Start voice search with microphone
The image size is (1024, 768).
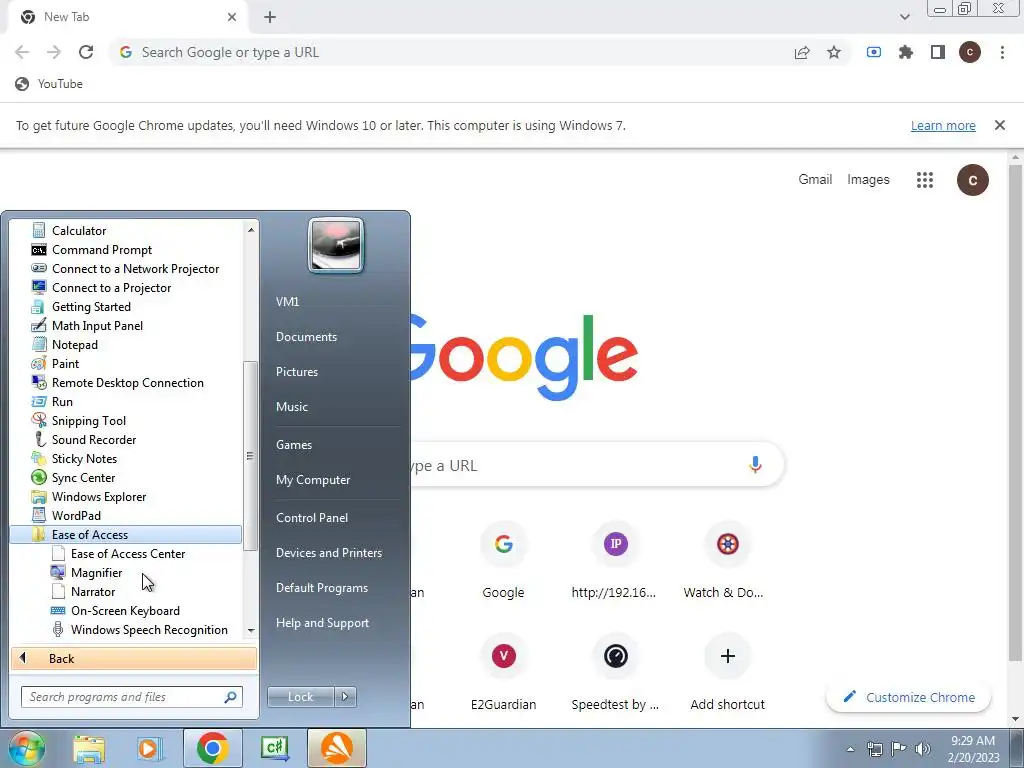coord(755,465)
